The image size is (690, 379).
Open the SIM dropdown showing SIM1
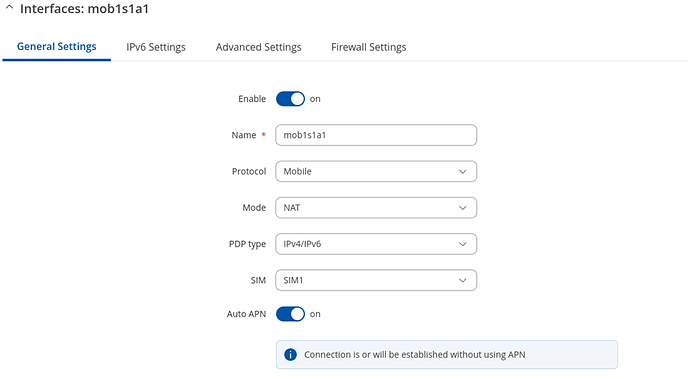tap(376, 280)
